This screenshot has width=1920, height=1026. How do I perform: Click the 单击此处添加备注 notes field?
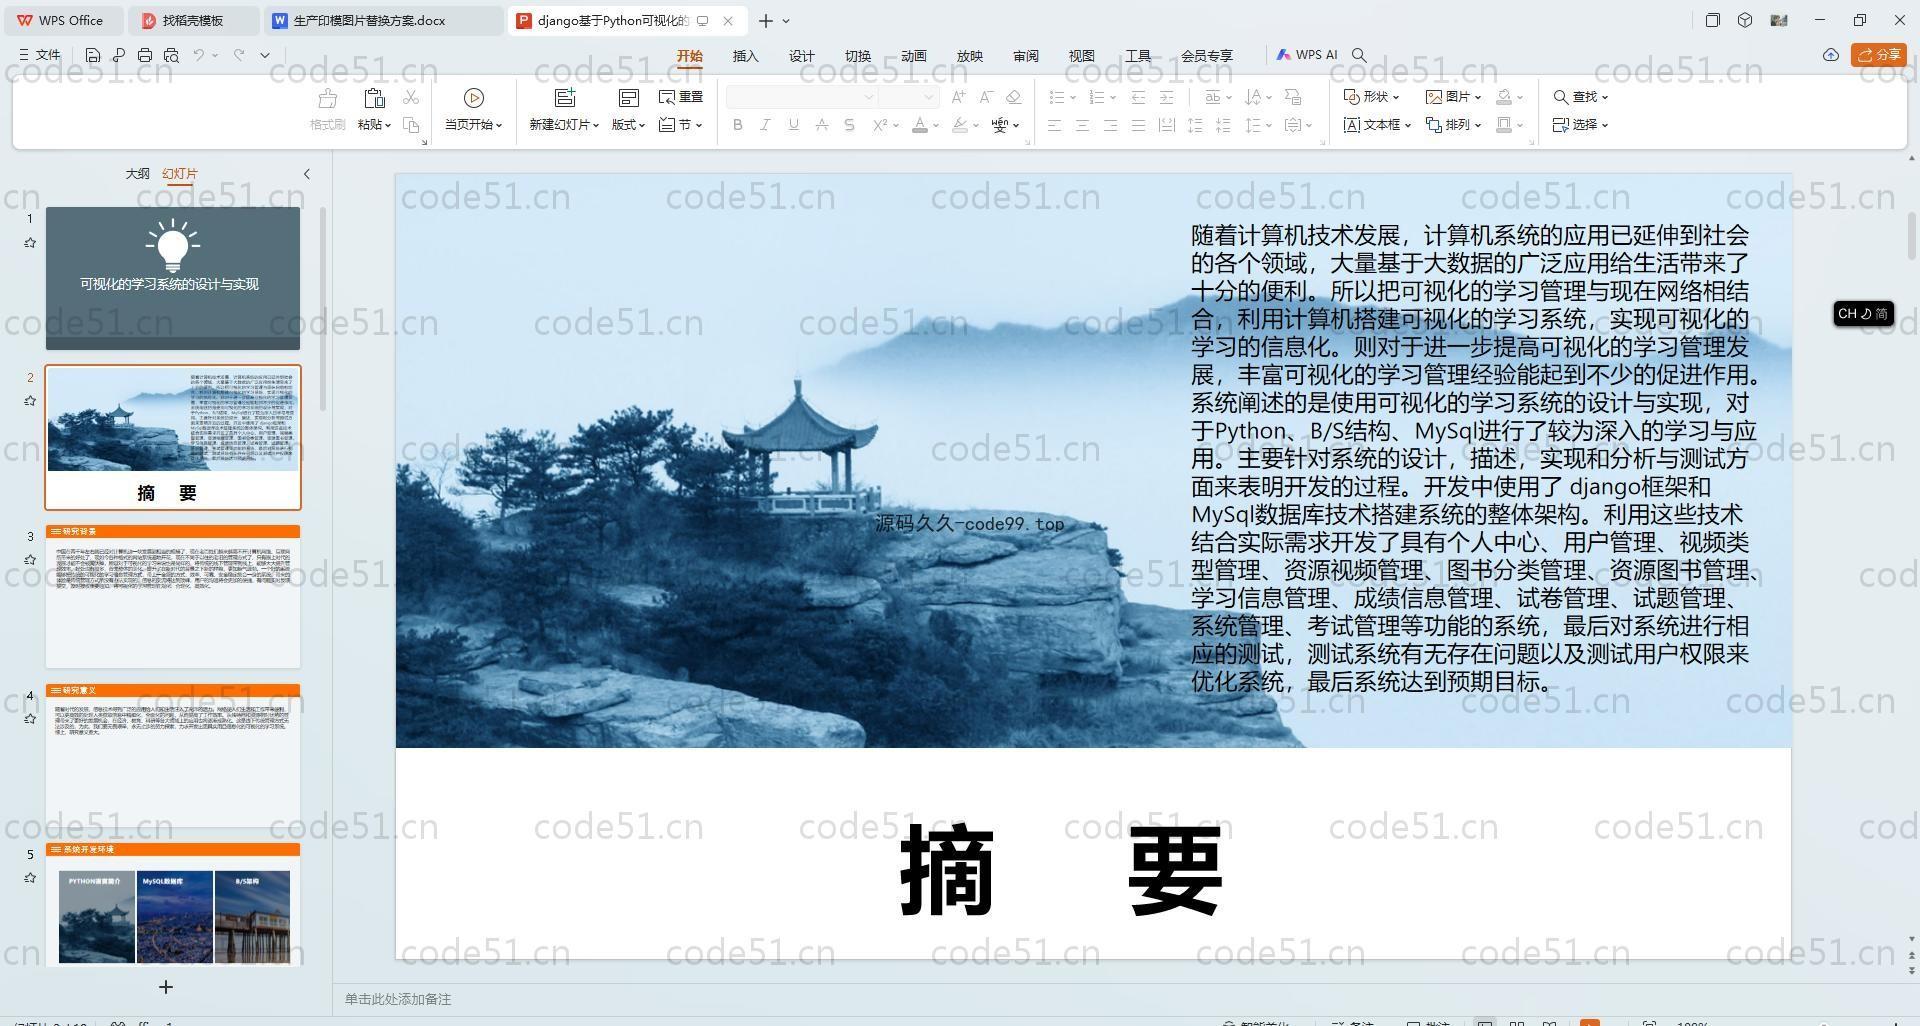coord(398,999)
